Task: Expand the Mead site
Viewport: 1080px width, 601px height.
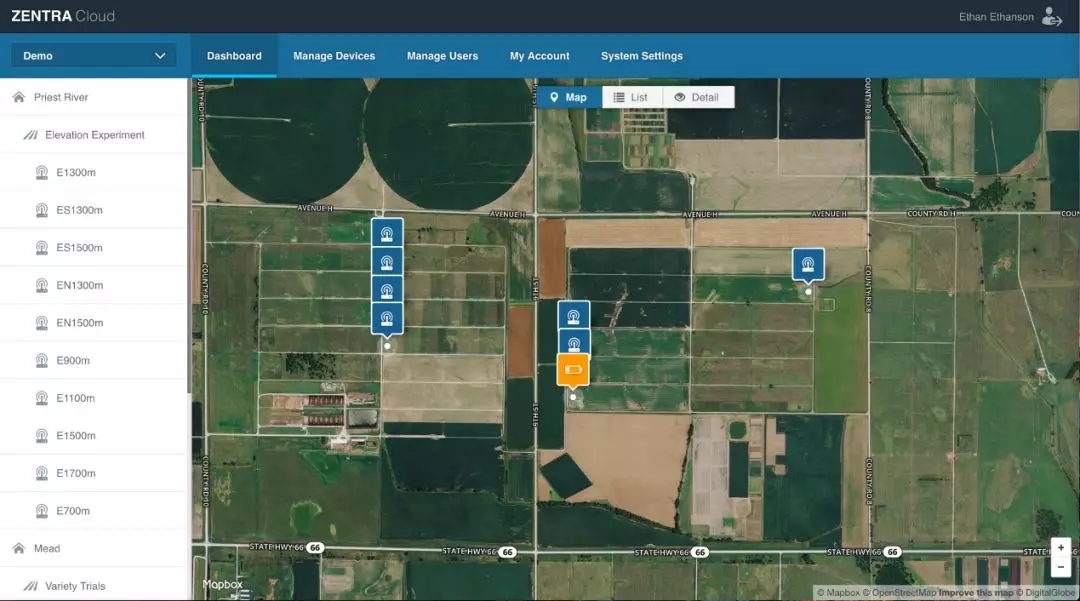Action: [x=46, y=548]
